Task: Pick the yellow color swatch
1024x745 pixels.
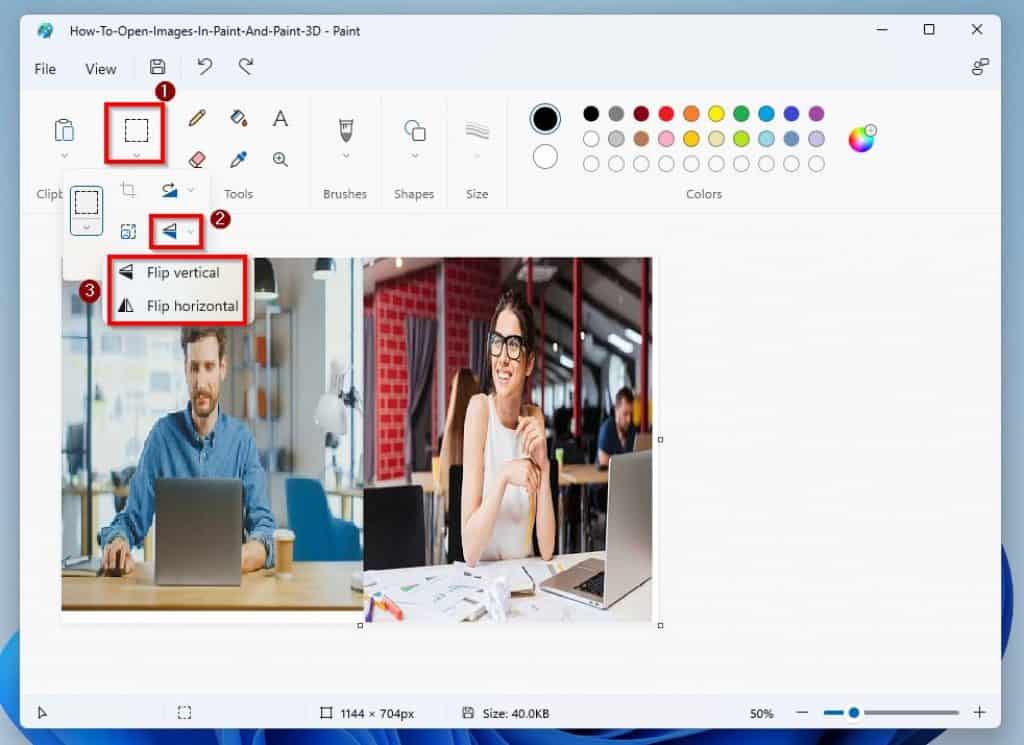Action: tap(716, 114)
